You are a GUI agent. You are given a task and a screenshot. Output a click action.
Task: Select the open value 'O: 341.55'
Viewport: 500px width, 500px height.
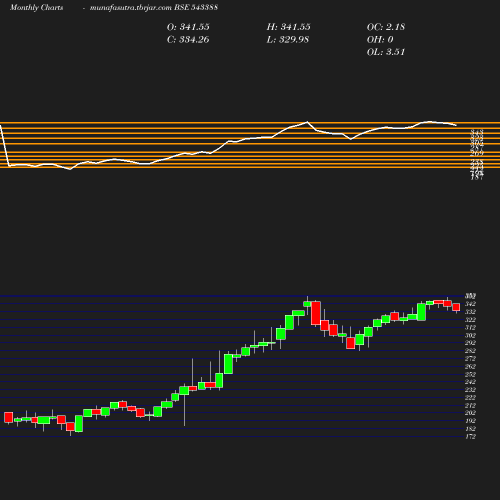coord(188,27)
